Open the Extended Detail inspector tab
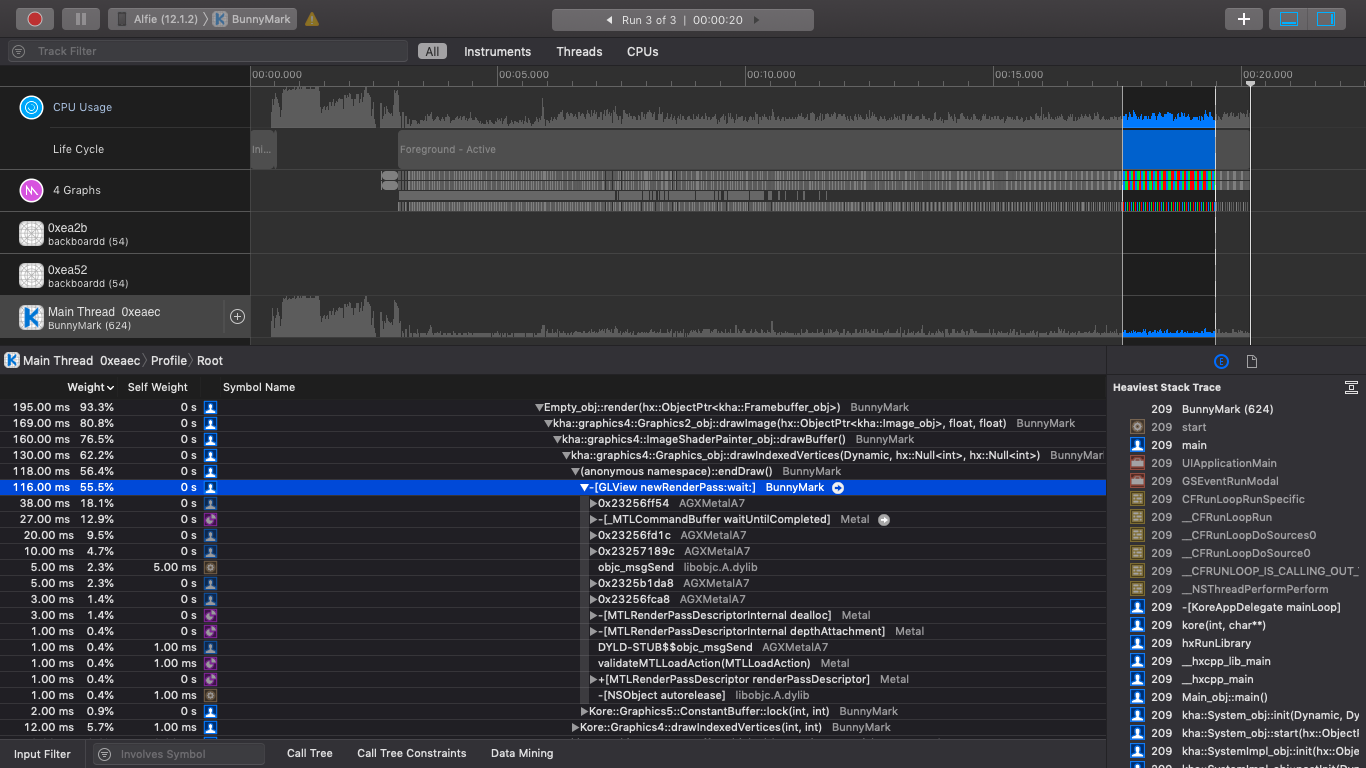Screen dimensions: 1366x768 [1221, 361]
